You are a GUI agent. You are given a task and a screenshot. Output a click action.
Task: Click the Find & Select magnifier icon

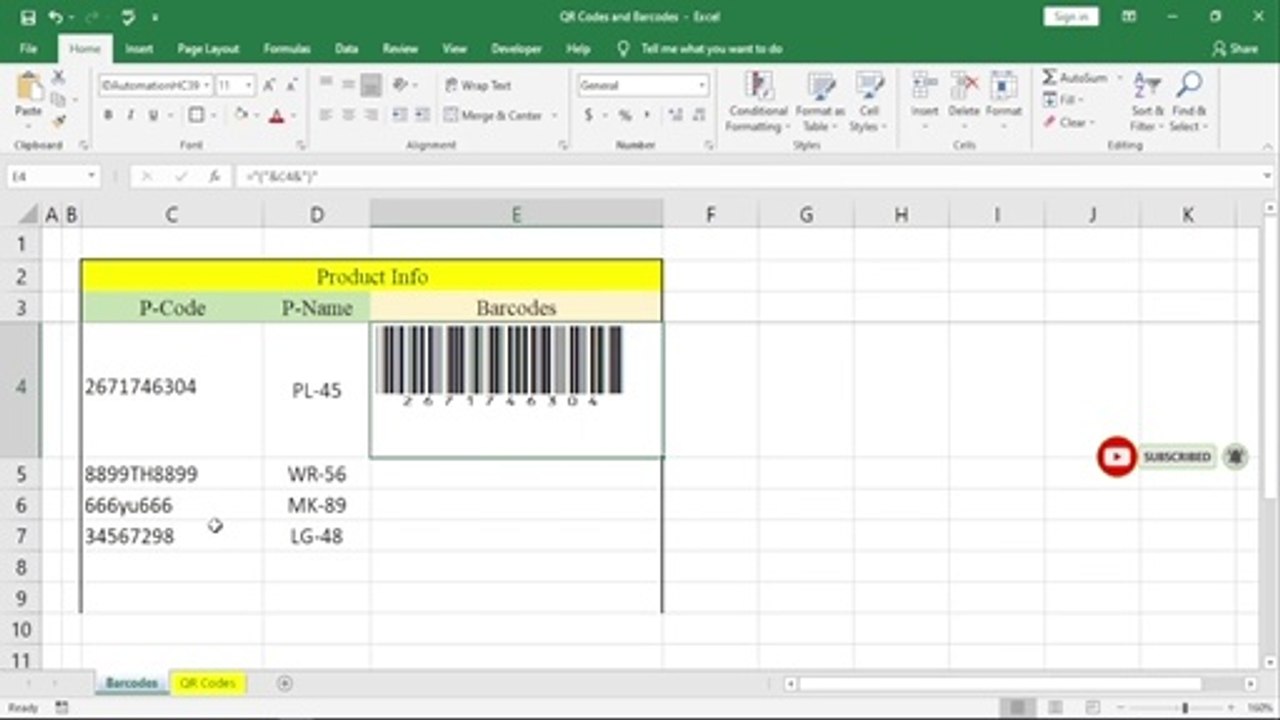click(x=1189, y=86)
